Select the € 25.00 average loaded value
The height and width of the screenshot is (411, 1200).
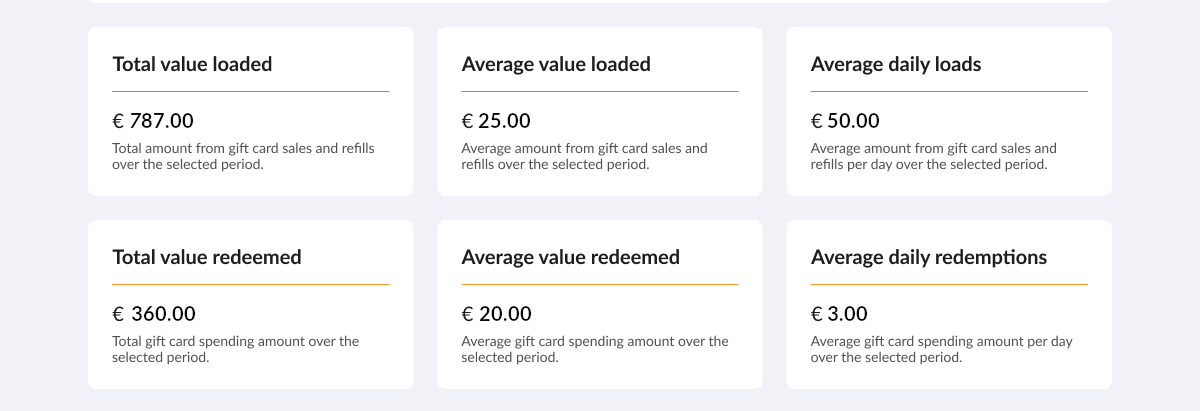(x=496, y=121)
